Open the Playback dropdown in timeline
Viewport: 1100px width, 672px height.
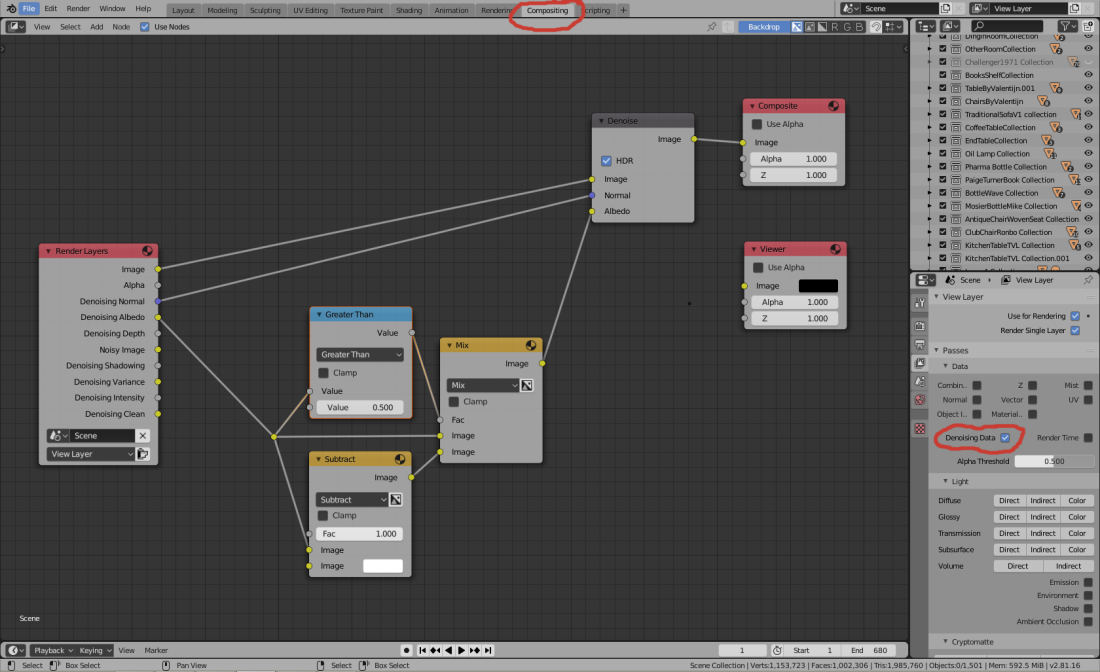pyautogui.click(x=53, y=650)
